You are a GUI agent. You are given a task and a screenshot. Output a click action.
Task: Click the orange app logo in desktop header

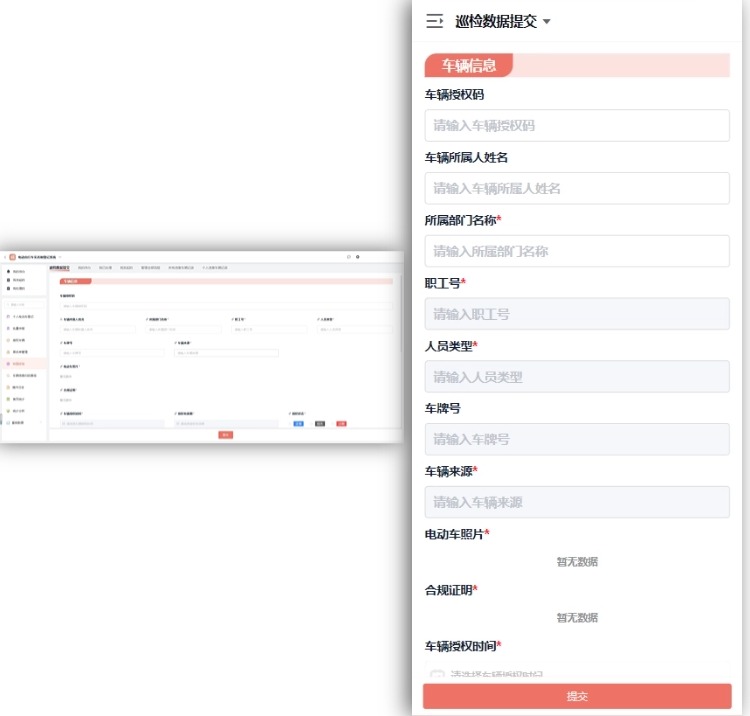(x=12, y=257)
